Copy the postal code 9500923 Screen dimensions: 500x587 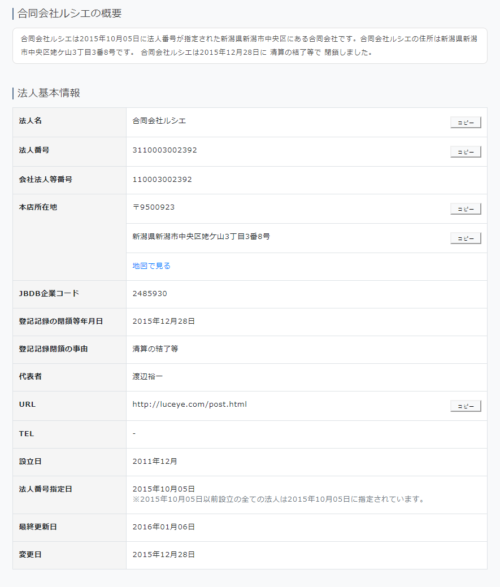(466, 209)
